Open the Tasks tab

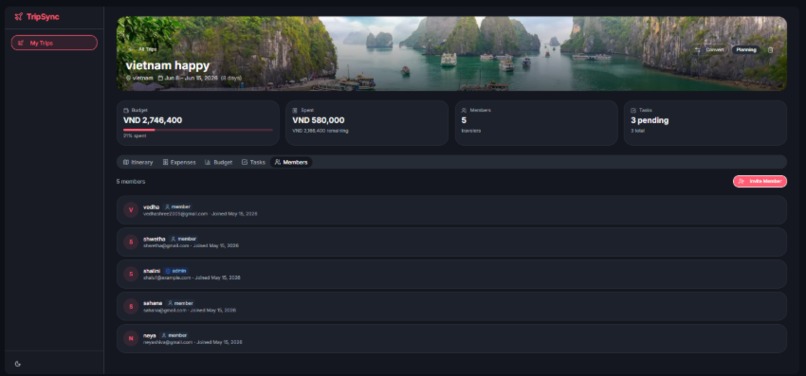point(253,162)
